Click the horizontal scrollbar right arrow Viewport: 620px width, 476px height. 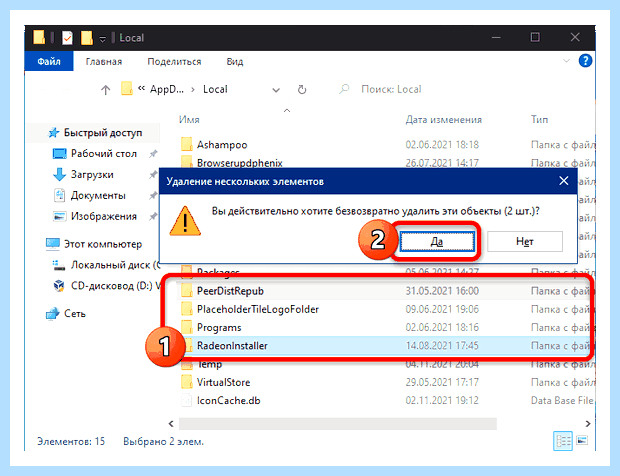pyautogui.click(x=588, y=424)
